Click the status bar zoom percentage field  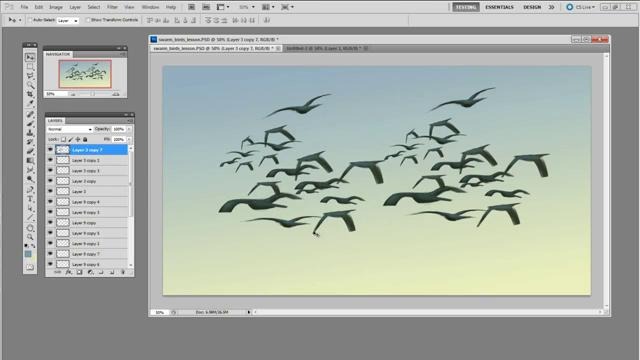point(160,312)
